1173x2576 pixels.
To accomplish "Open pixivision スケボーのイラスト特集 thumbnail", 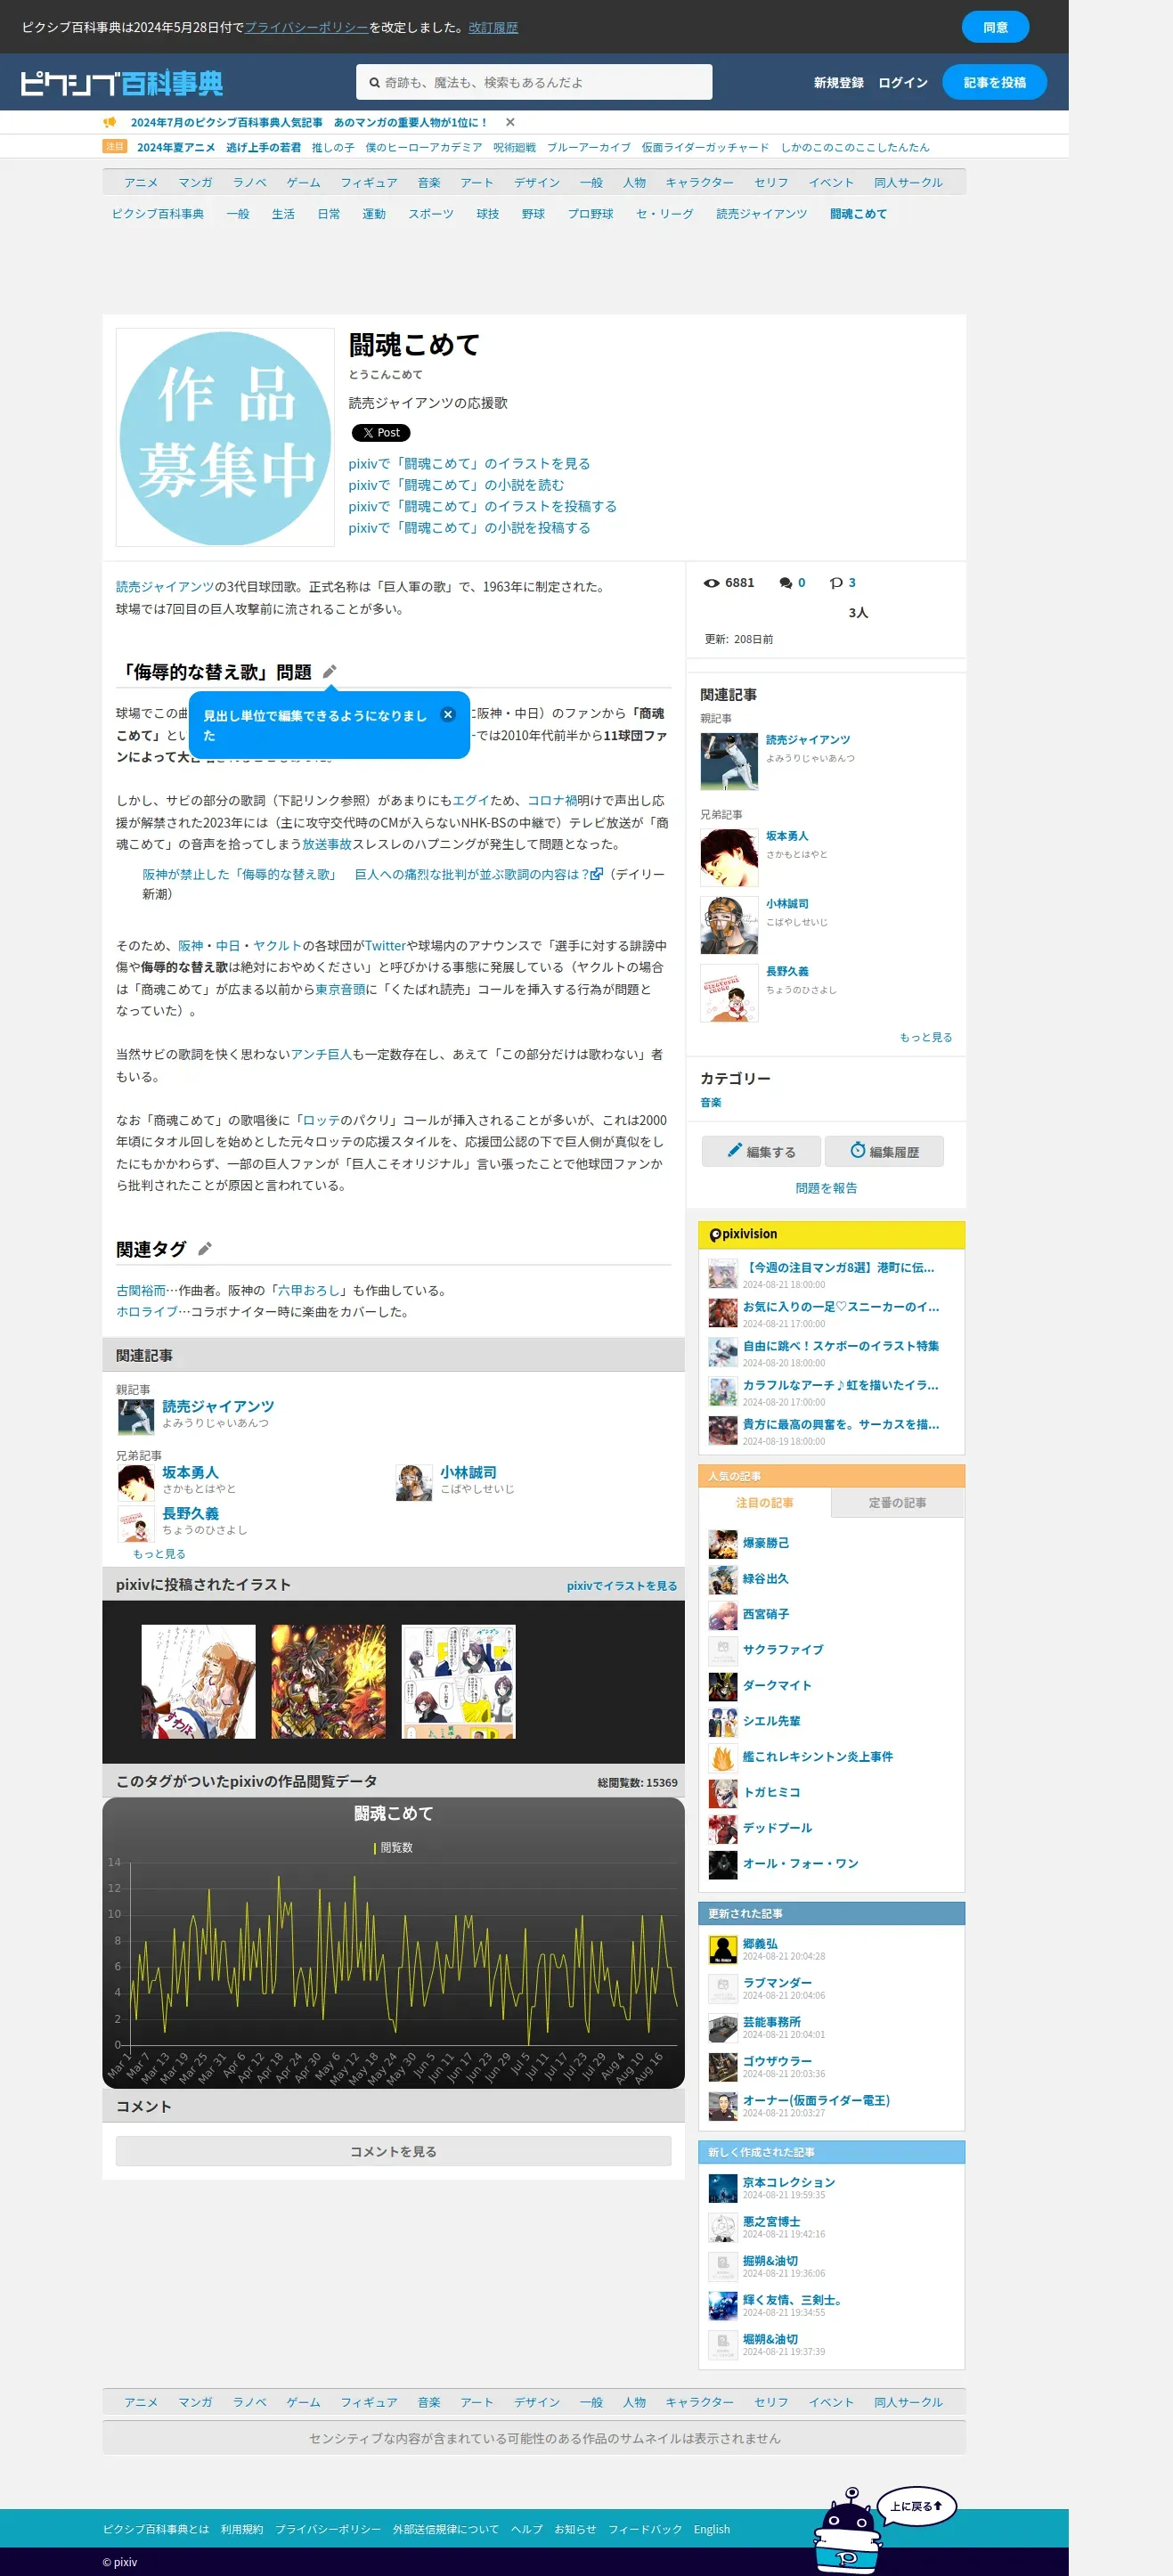I will click(722, 1352).
